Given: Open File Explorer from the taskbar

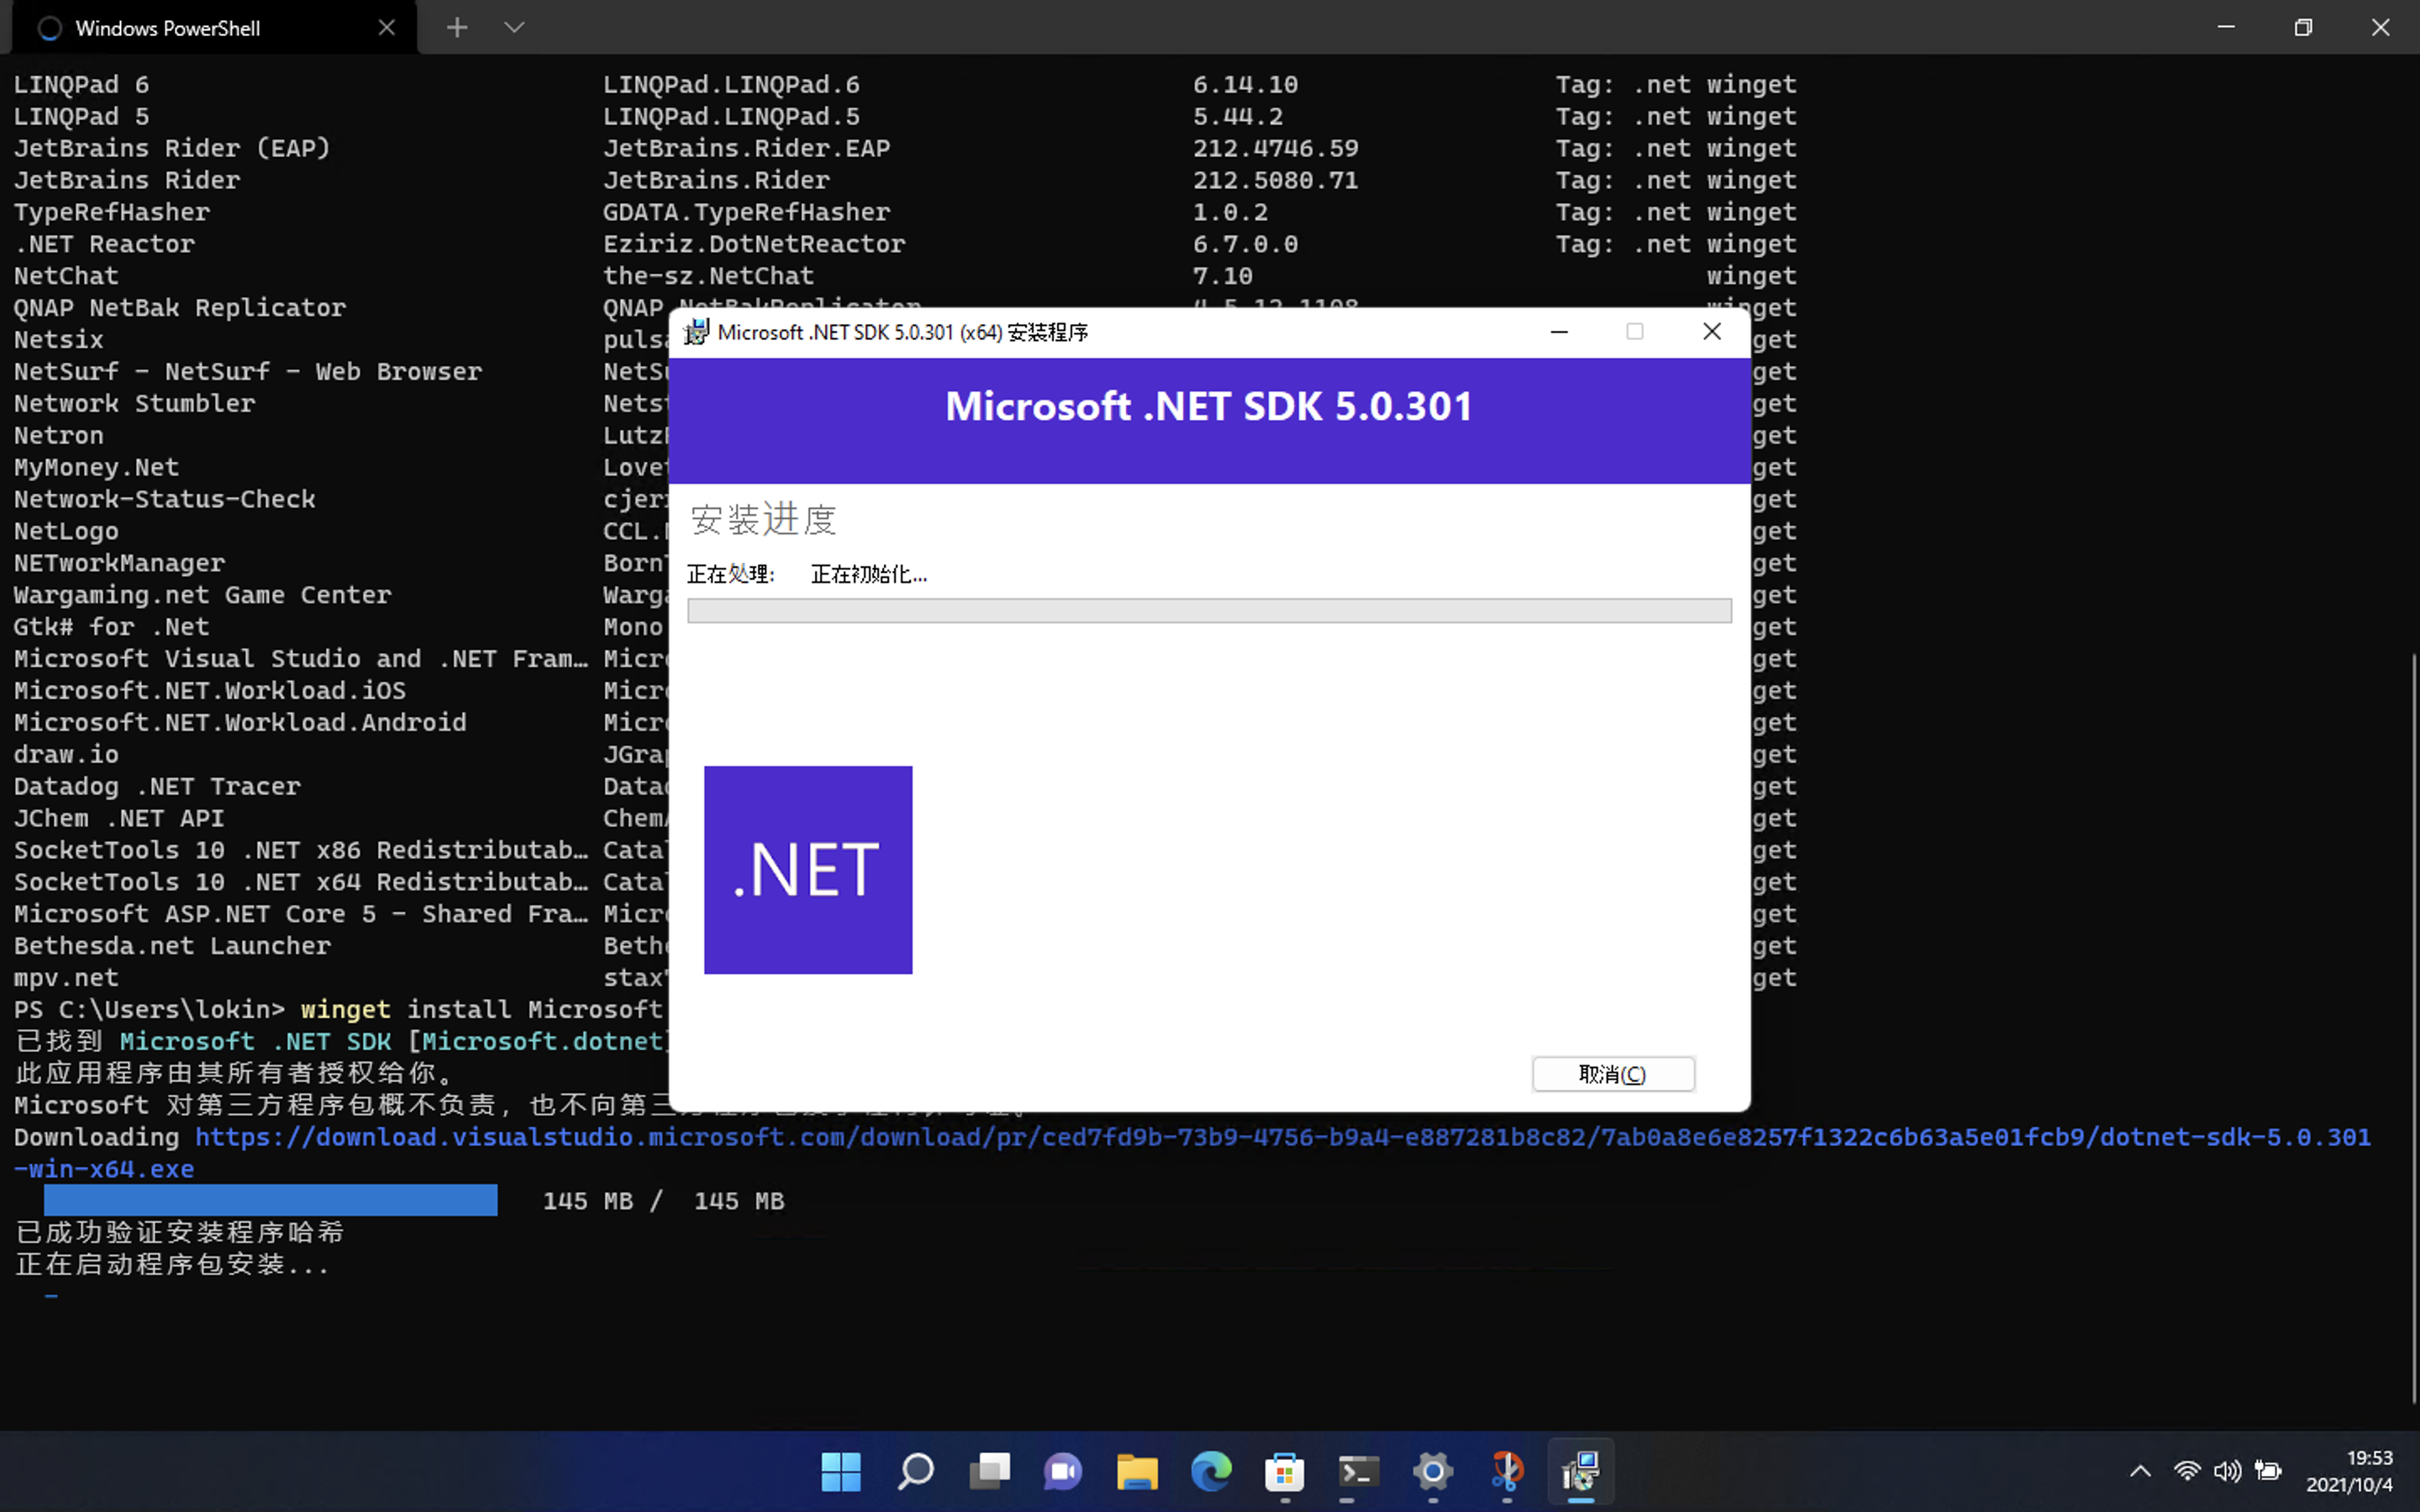Looking at the screenshot, I should coord(1137,1471).
